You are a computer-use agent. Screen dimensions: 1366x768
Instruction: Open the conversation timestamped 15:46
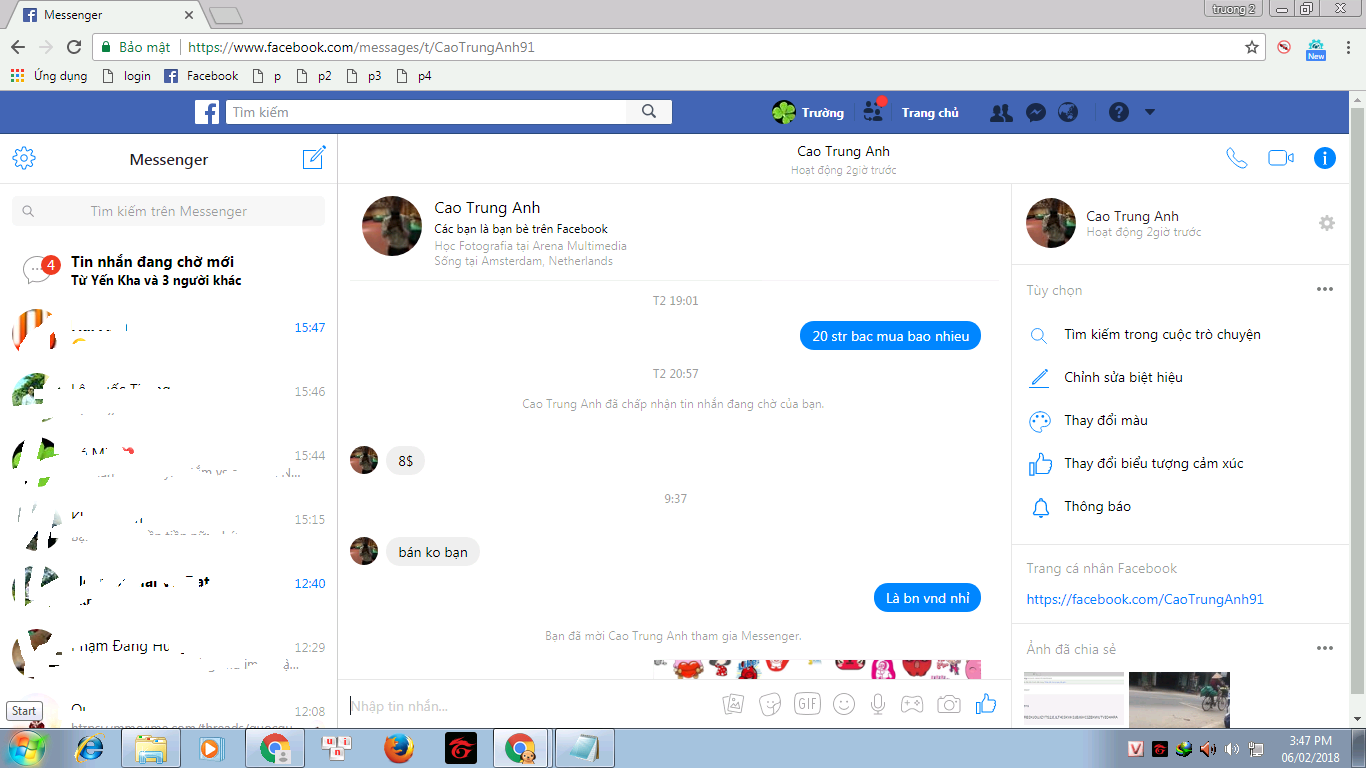pos(169,396)
